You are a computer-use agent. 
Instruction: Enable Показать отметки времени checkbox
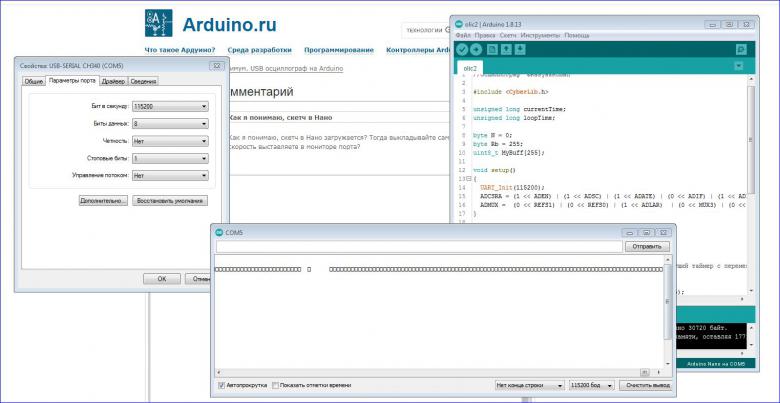(x=276, y=385)
